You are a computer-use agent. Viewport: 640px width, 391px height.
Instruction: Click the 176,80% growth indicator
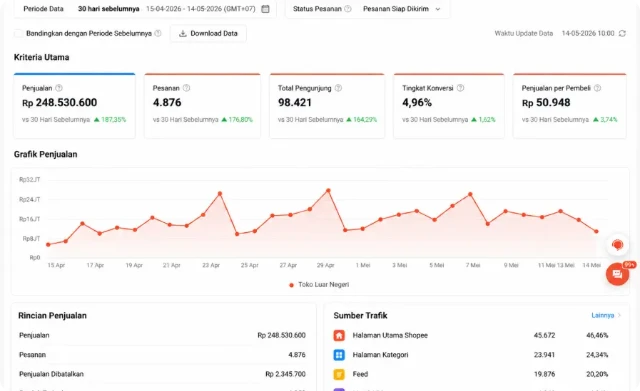tap(237, 120)
